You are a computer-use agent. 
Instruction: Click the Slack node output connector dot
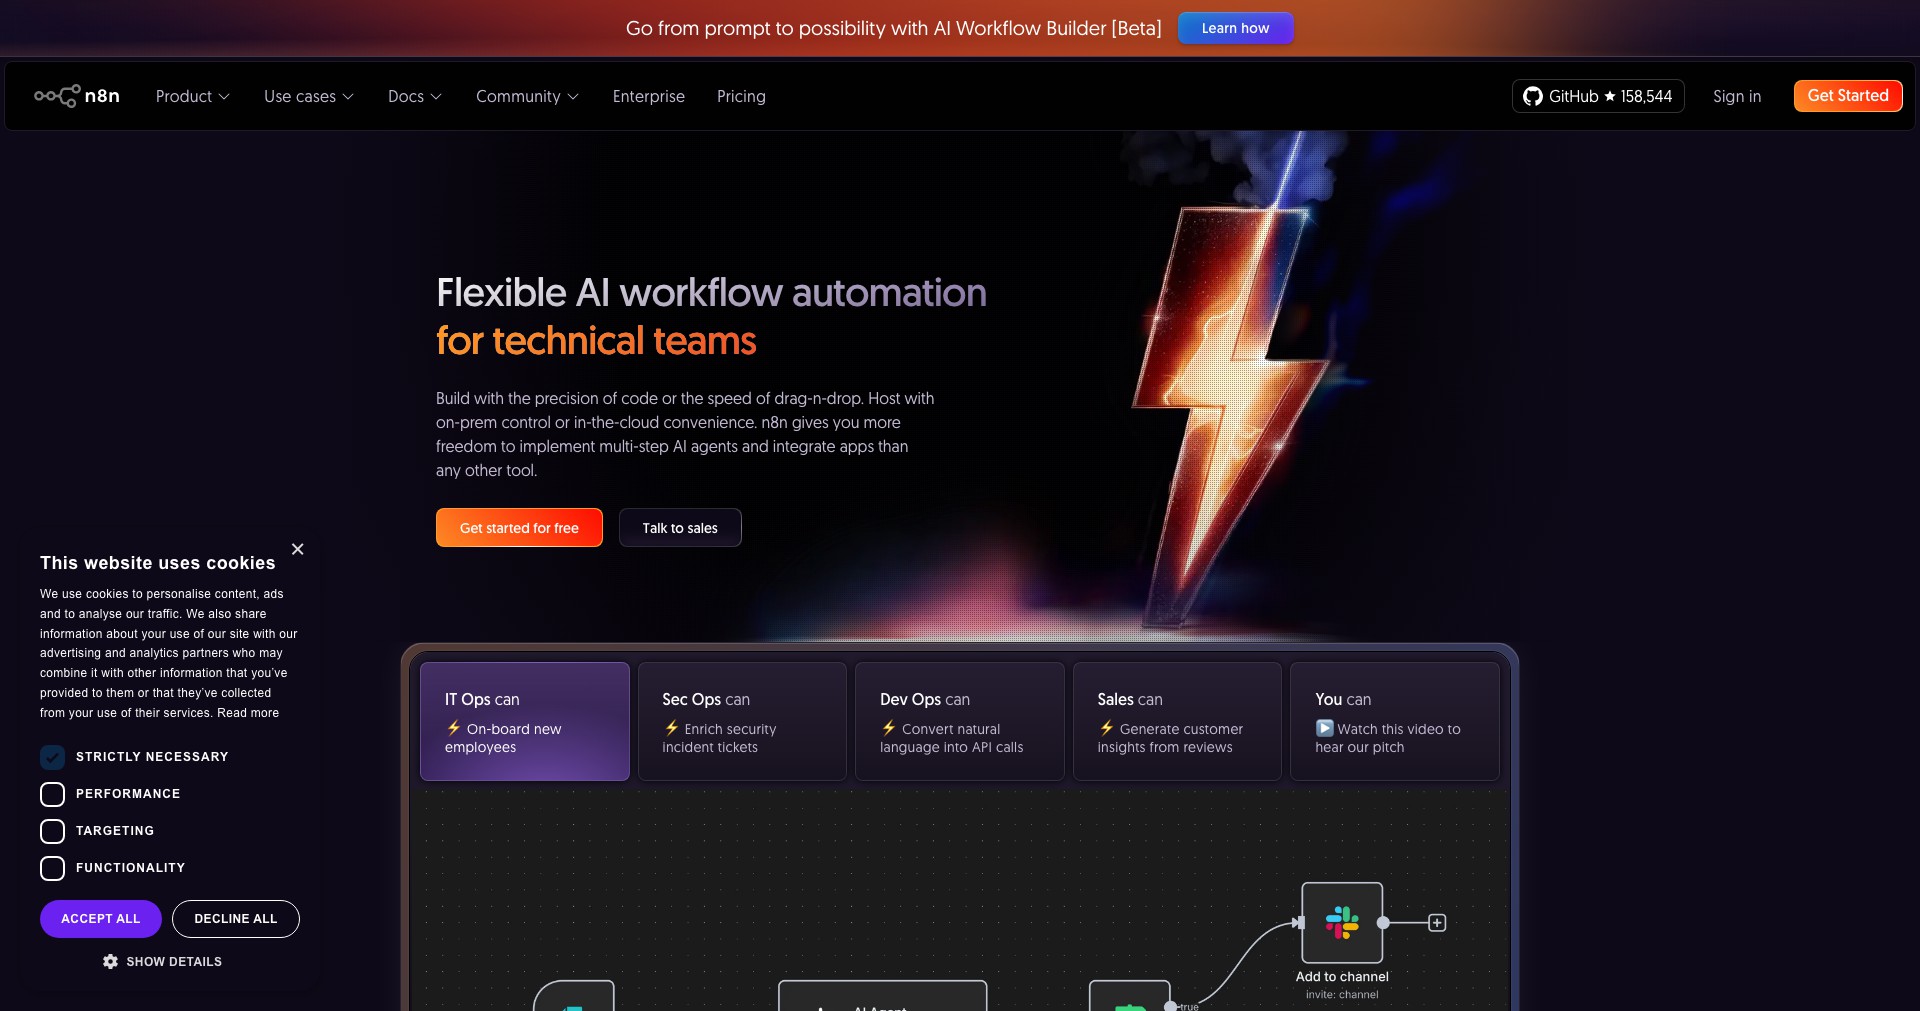pyautogui.click(x=1383, y=922)
